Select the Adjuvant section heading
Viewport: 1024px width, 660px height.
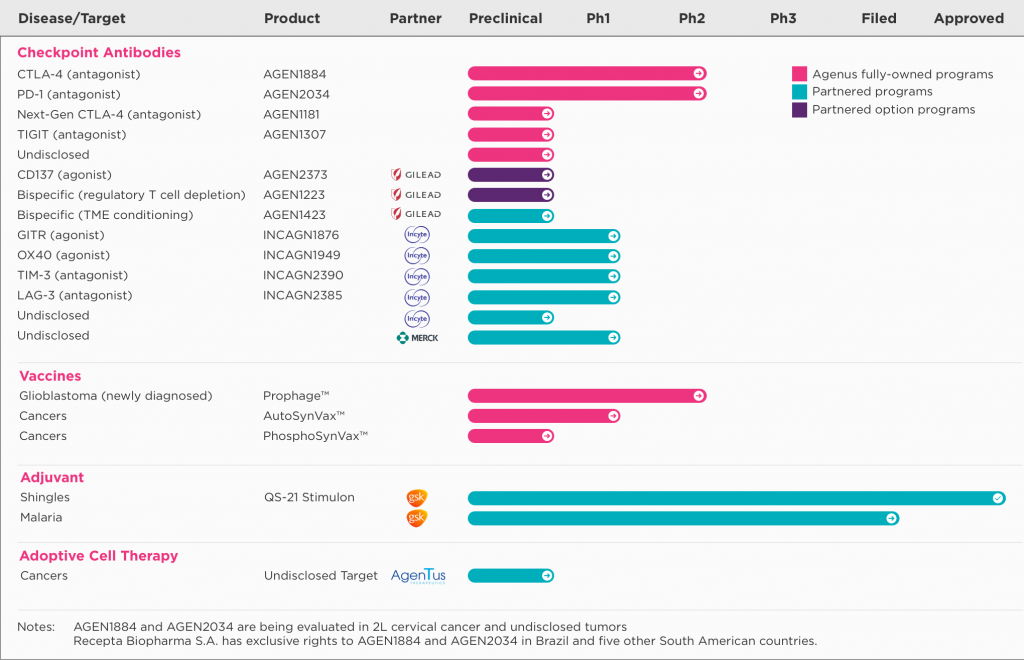point(52,477)
